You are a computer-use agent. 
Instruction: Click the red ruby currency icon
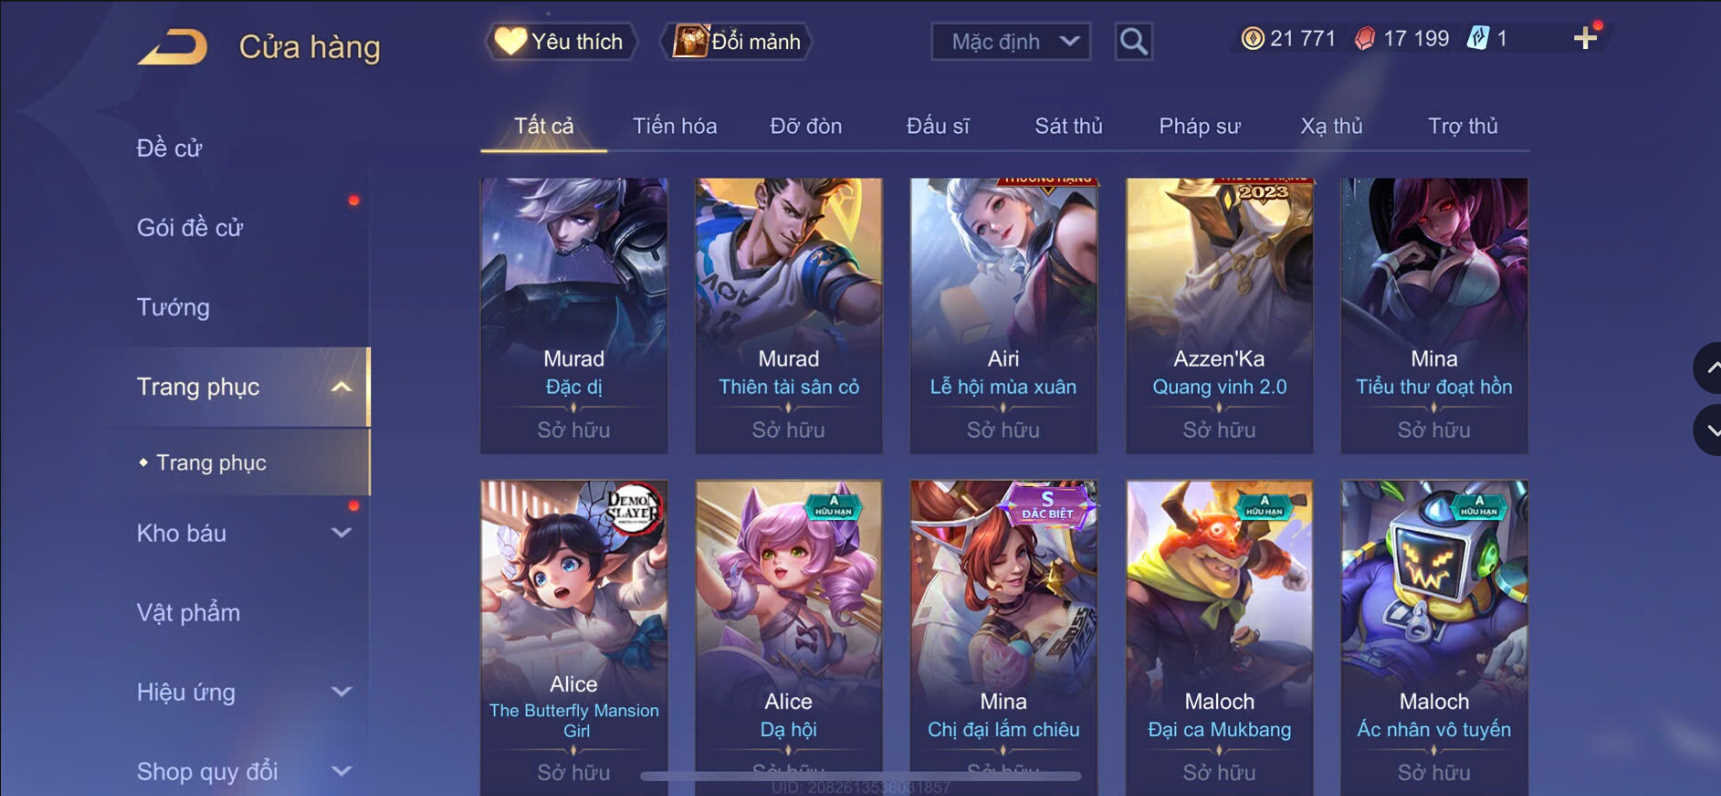[1365, 38]
